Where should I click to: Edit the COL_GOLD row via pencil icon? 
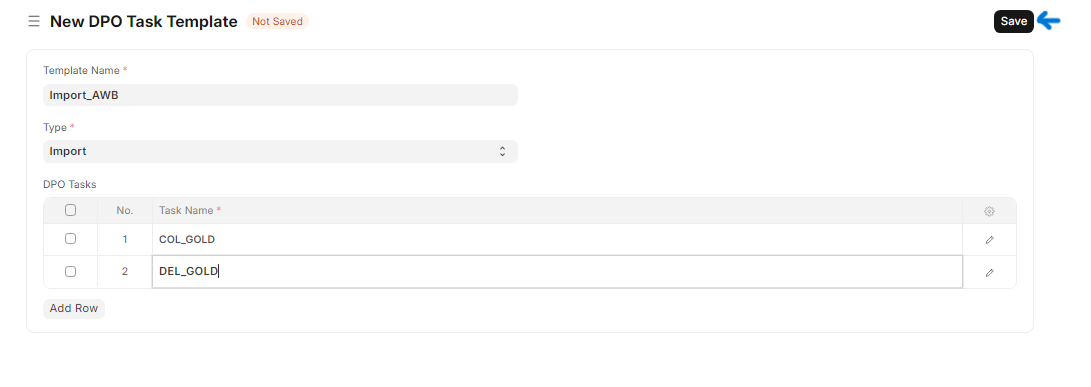(989, 239)
